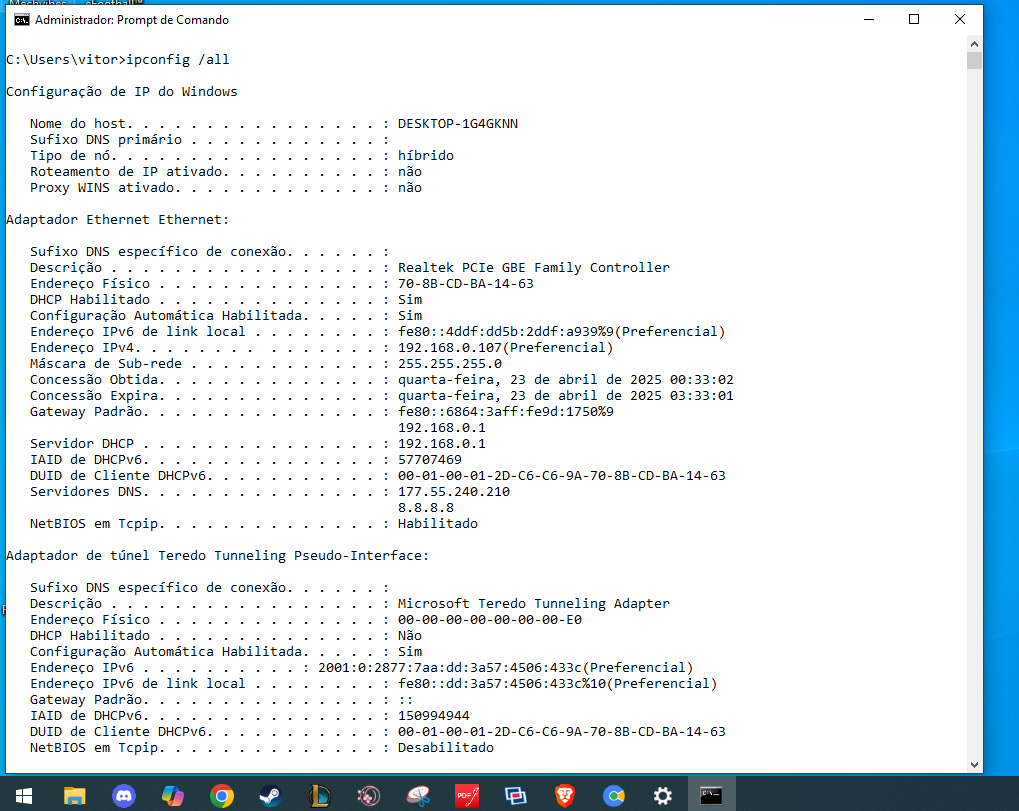Open Windows Settings gear icon
The height and width of the screenshot is (811, 1019).
pyautogui.click(x=663, y=795)
